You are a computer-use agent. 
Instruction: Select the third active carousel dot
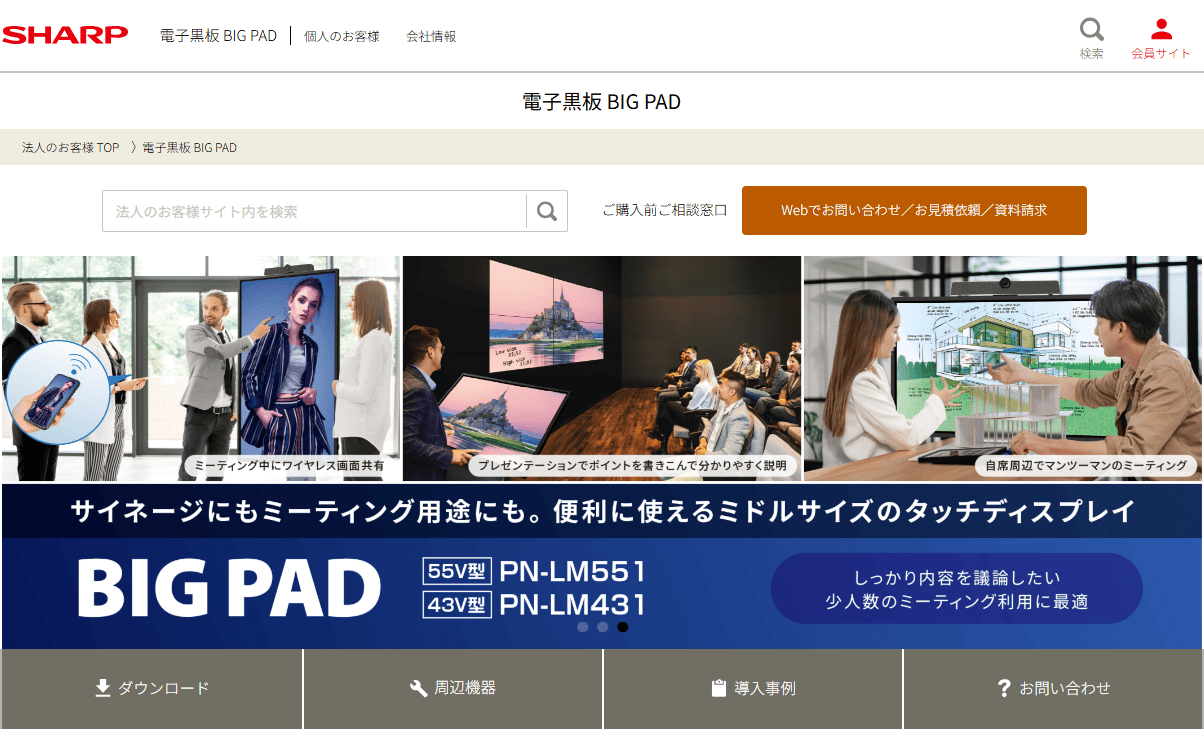click(x=622, y=627)
